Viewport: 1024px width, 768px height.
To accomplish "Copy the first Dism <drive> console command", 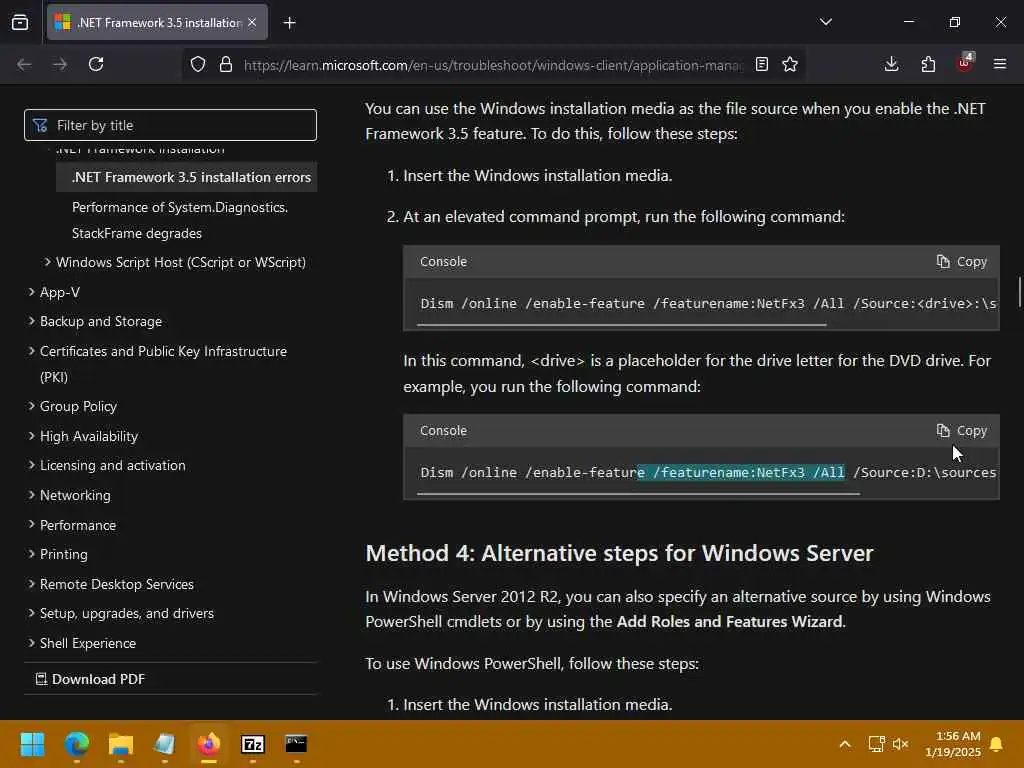I will [961, 261].
